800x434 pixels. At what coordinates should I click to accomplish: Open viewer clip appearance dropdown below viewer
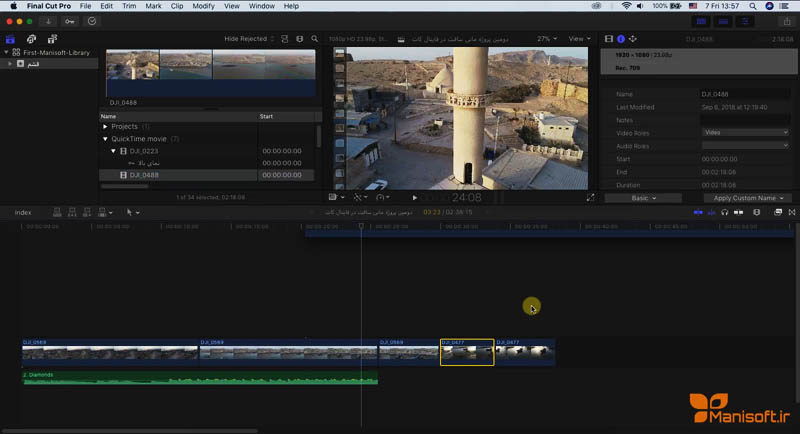(336, 197)
